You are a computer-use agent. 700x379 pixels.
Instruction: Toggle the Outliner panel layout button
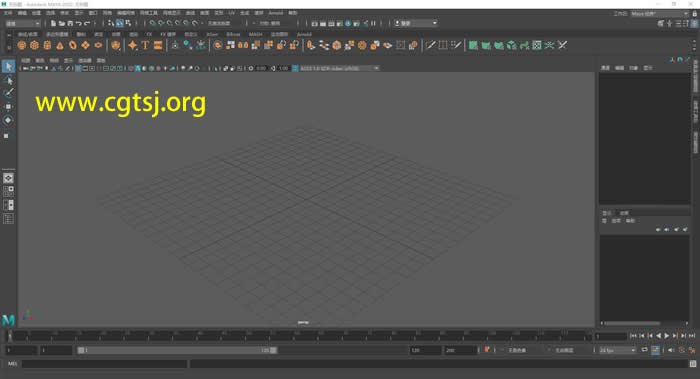click(8, 219)
